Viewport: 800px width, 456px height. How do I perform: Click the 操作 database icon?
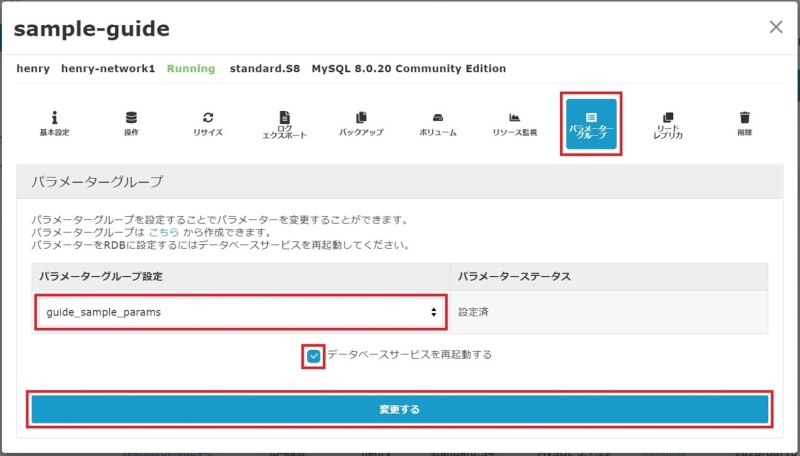point(131,123)
